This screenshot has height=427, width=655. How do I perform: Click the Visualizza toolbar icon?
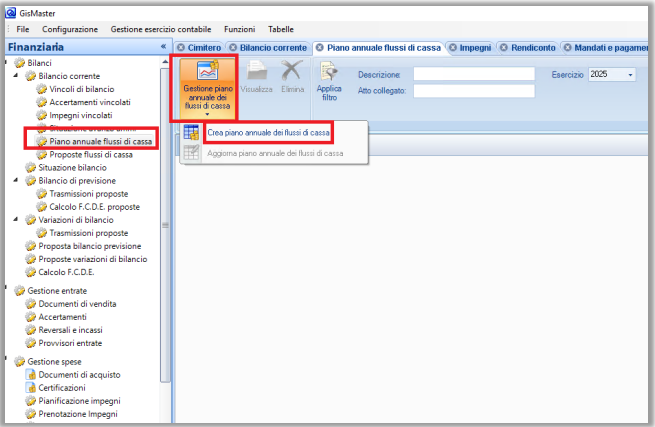[256, 72]
